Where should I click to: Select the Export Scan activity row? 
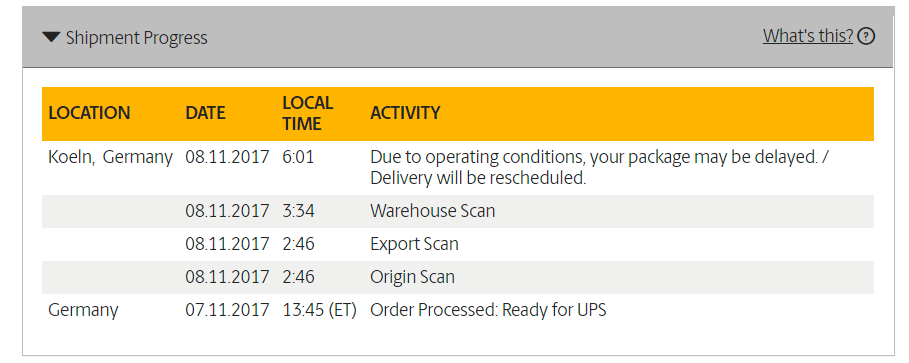457,244
